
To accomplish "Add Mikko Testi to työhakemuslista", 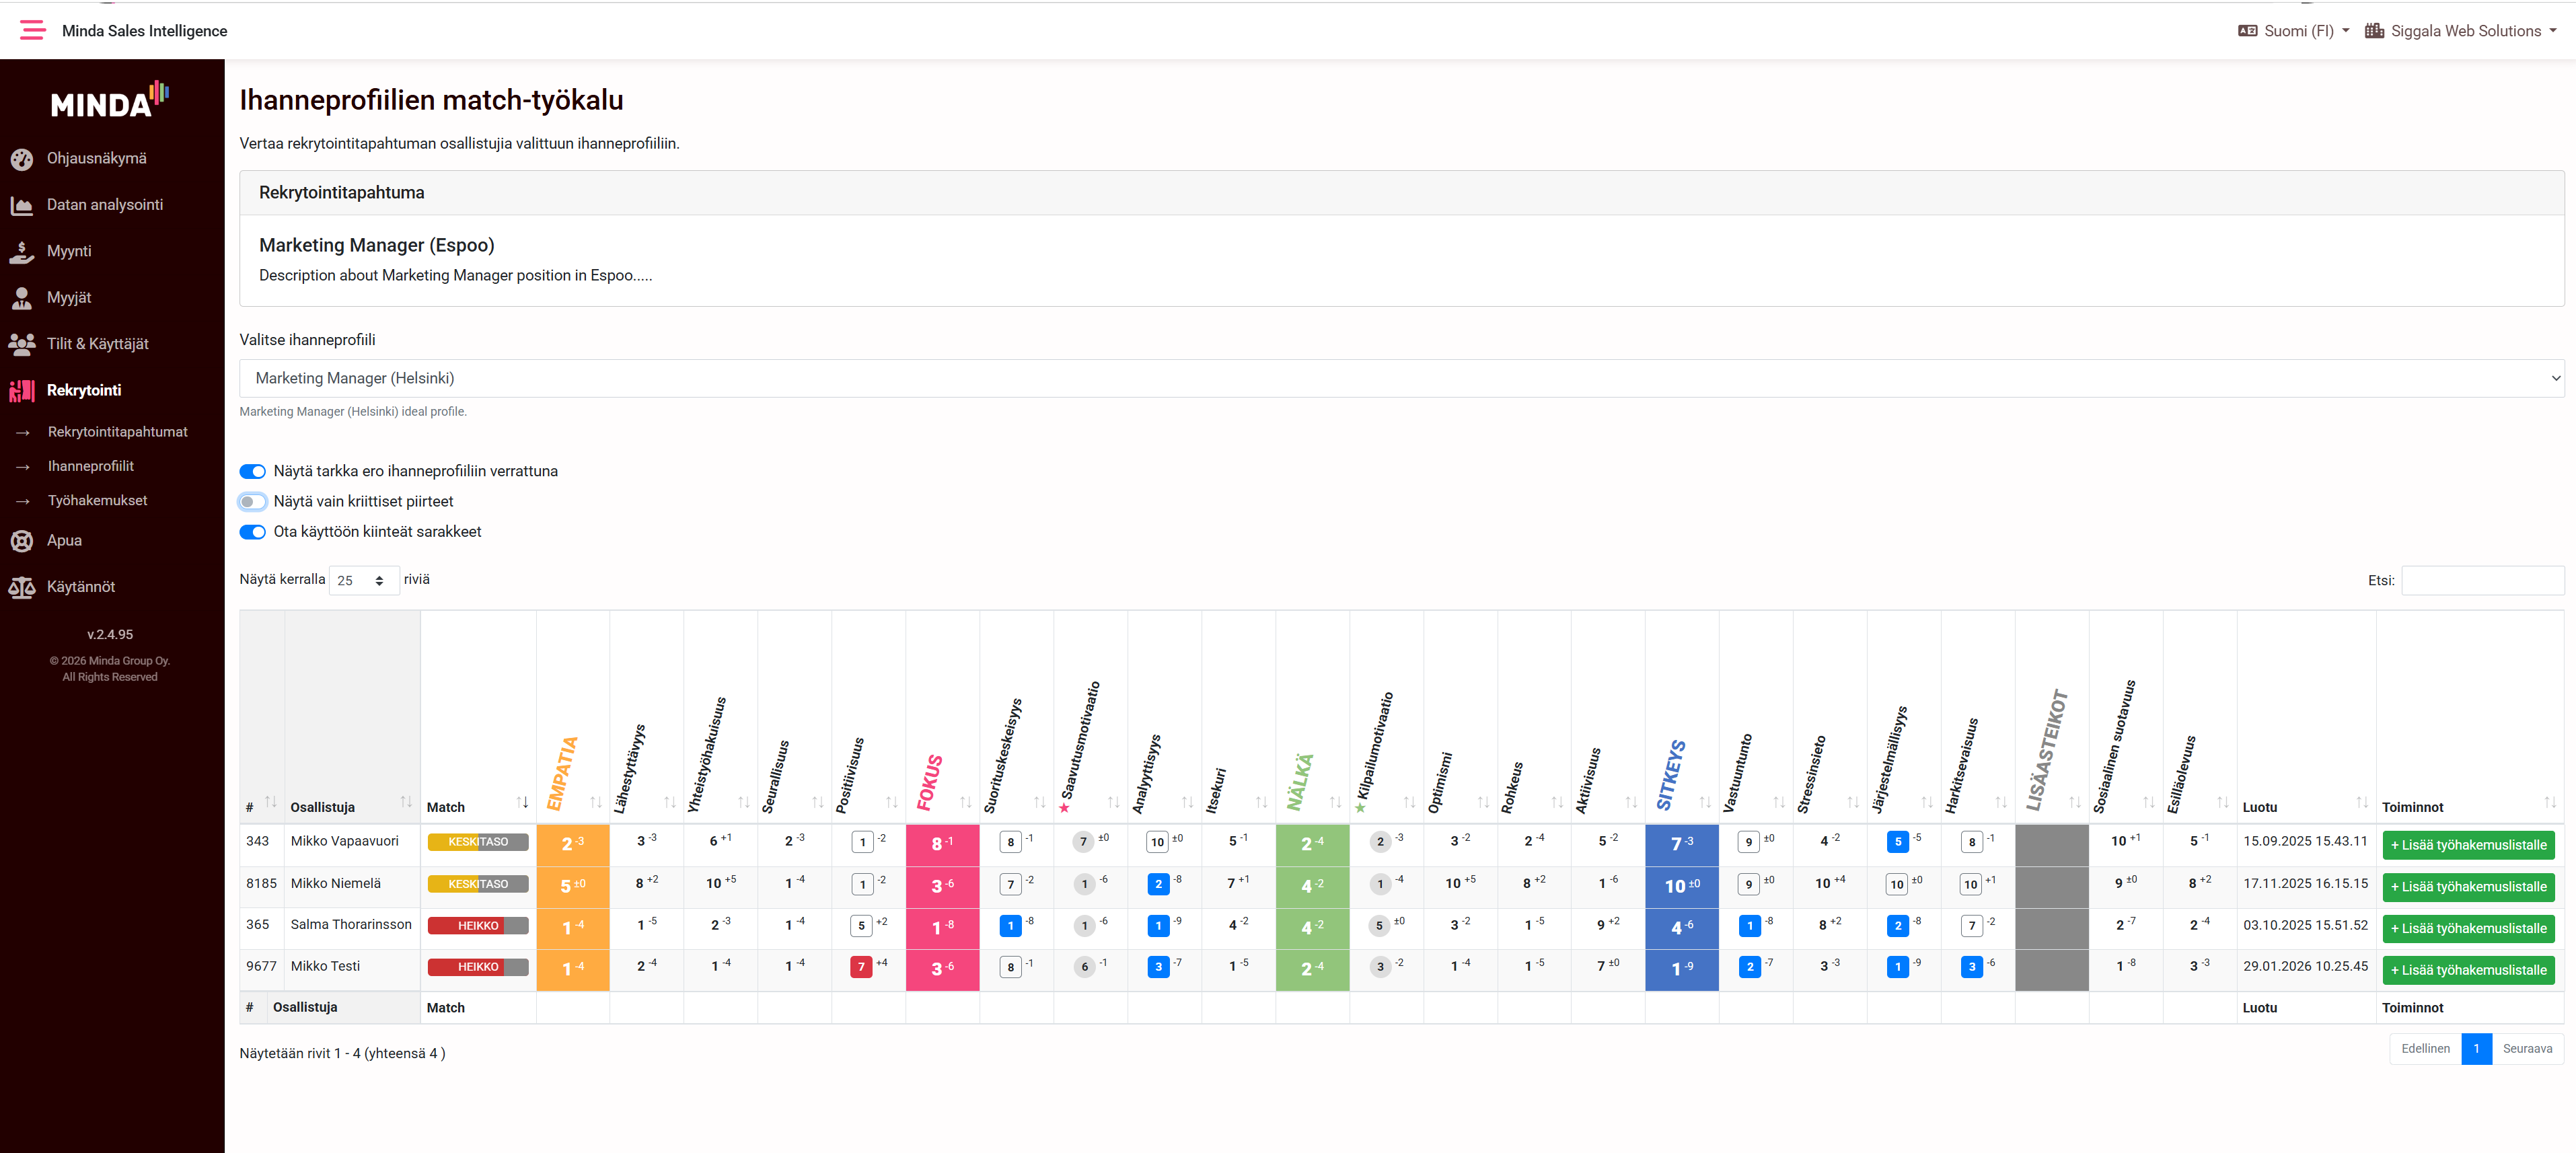I will coord(2469,970).
